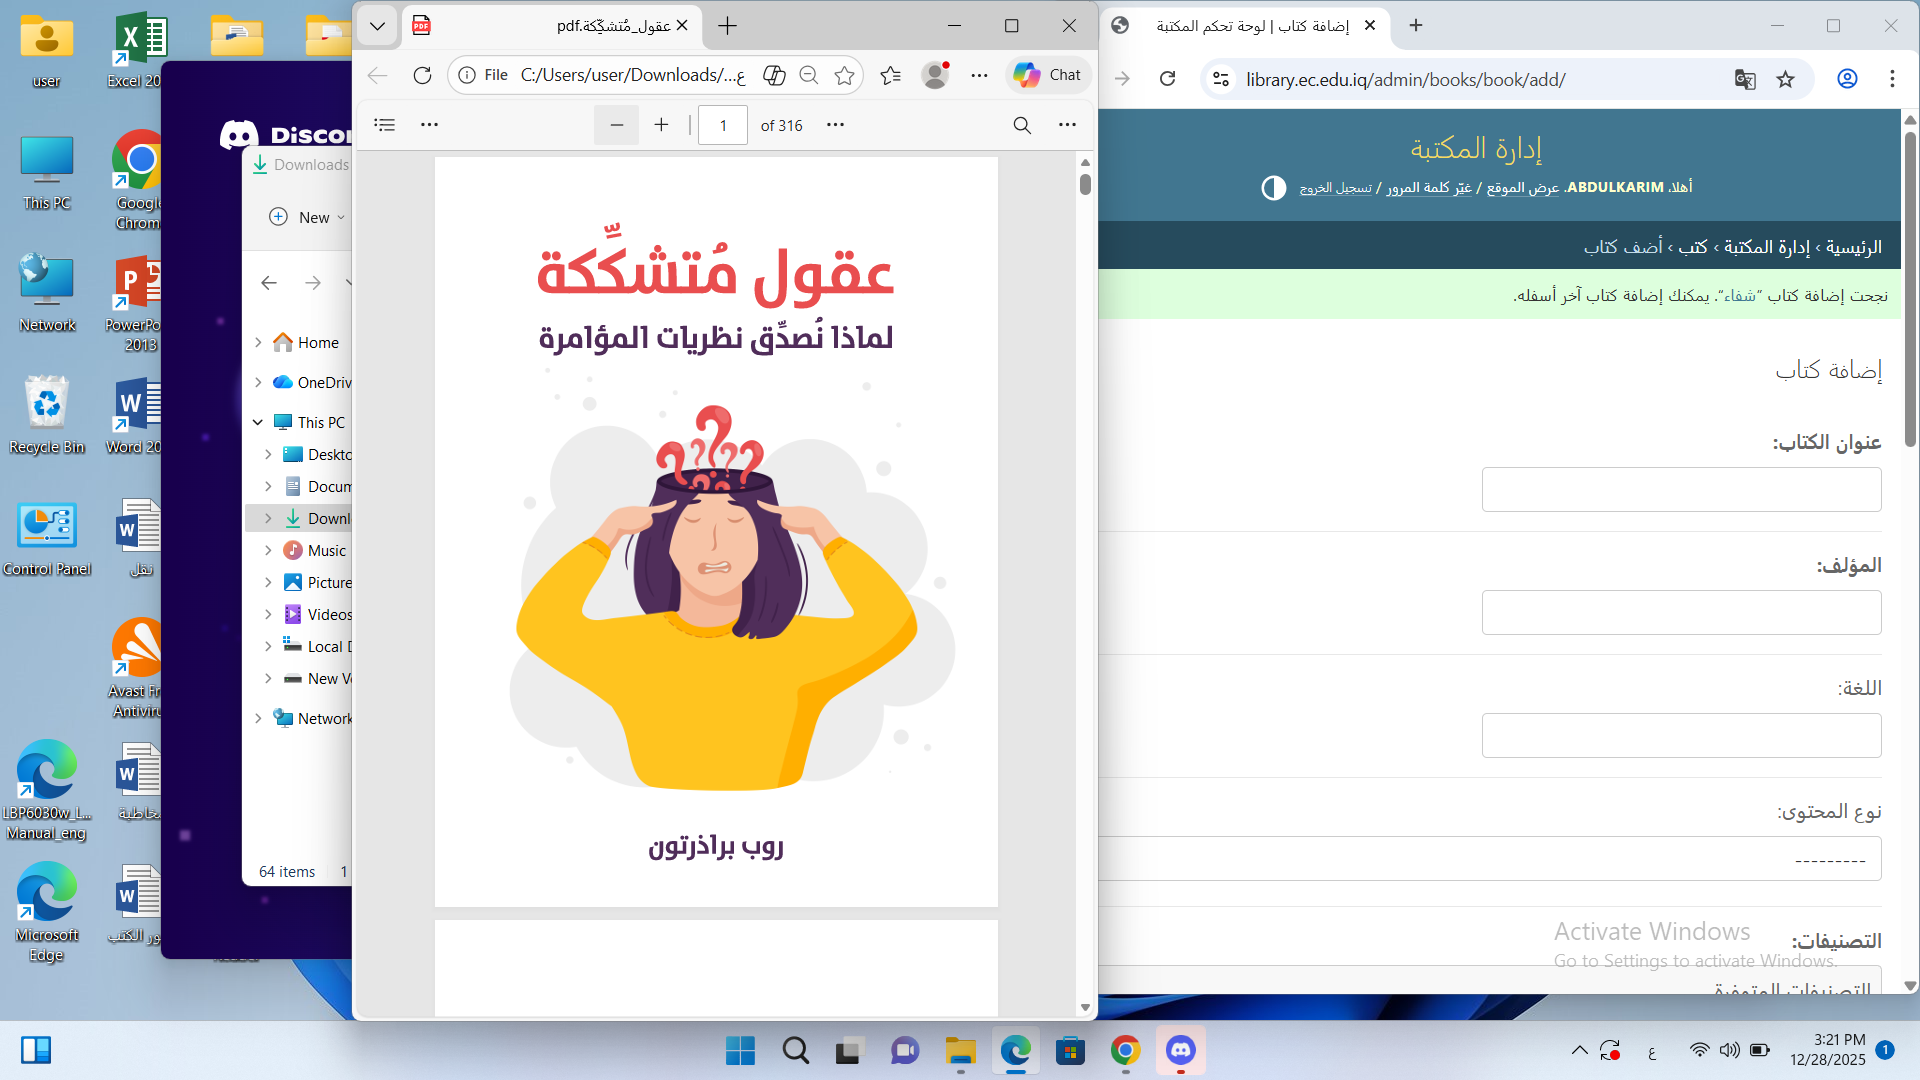This screenshot has height=1080, width=1920.
Task: Open Edge tab actions dropdown
Action: pos(377,26)
